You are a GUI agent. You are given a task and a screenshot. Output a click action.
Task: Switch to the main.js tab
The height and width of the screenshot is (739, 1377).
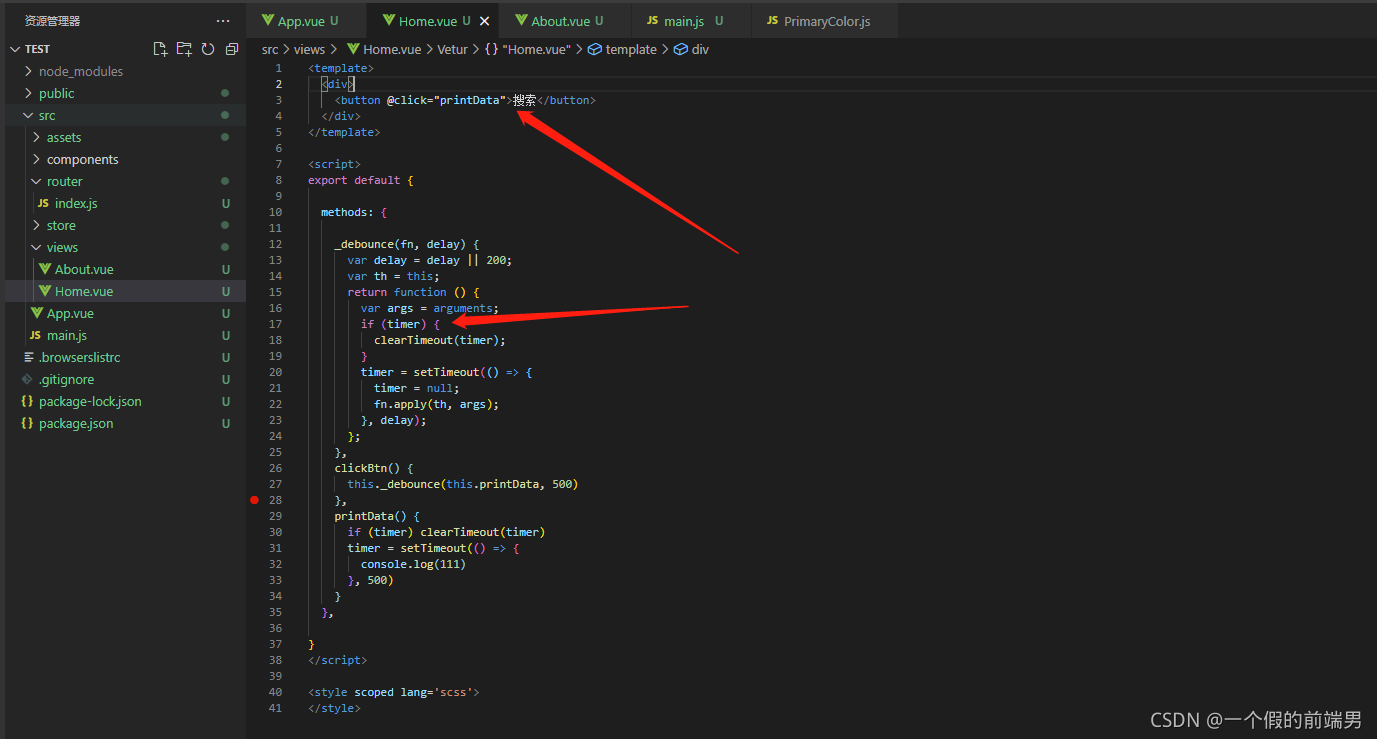click(692, 21)
